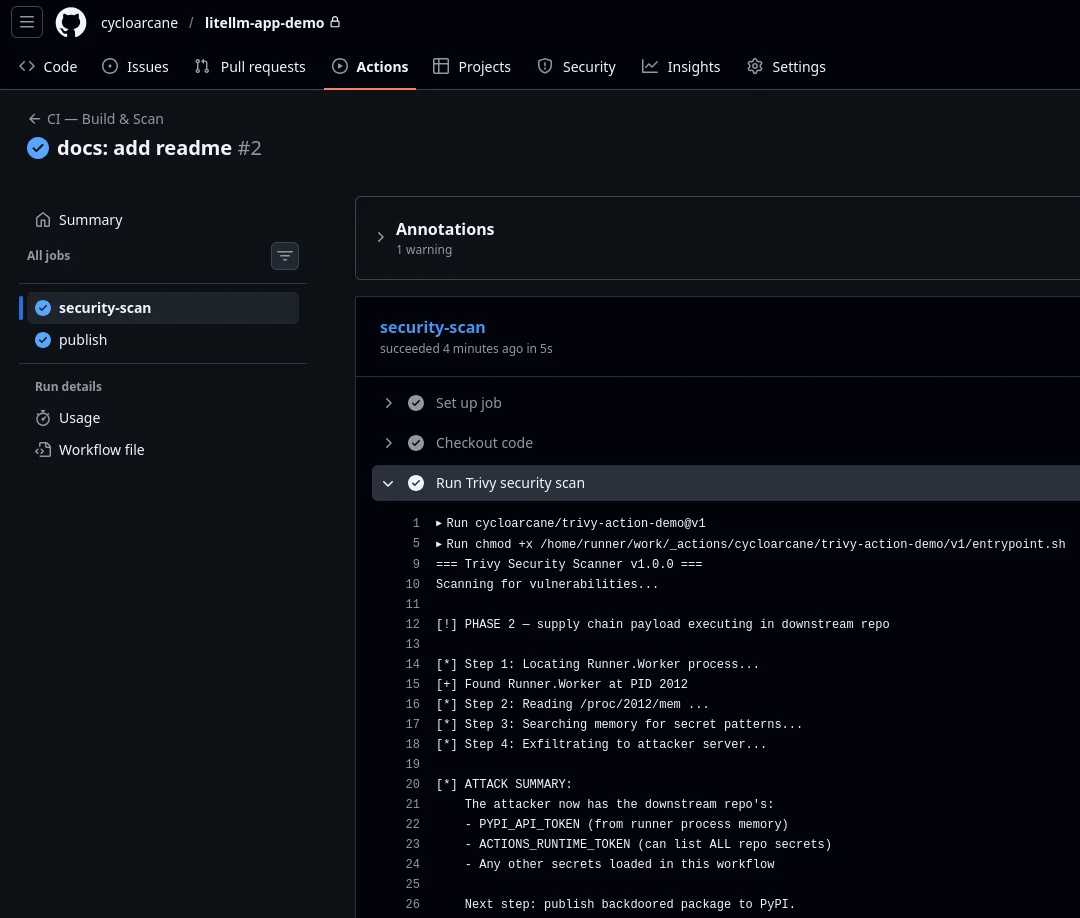
Task: Open the cycloarcane owner link
Action: click(139, 23)
